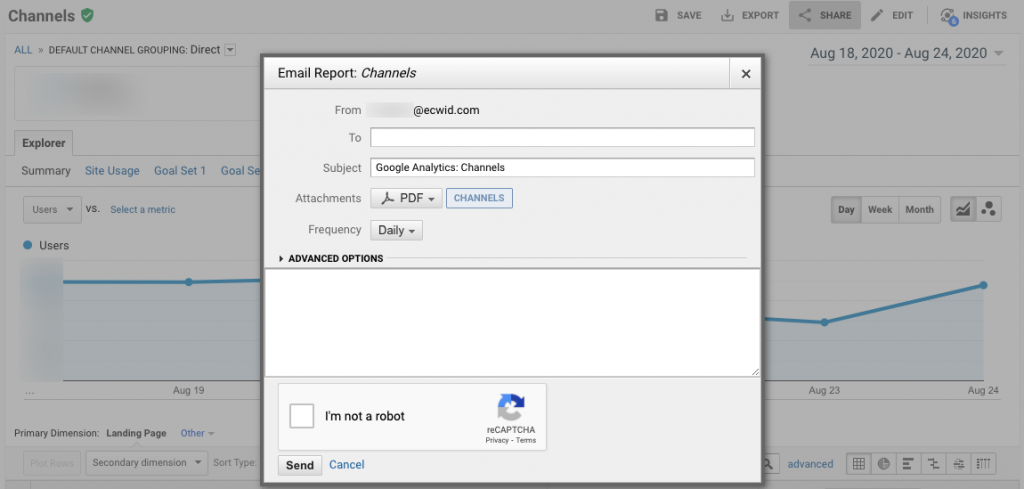1024x489 pixels.
Task: Click the PDF file-type icon in Attachments
Action: pos(388,198)
